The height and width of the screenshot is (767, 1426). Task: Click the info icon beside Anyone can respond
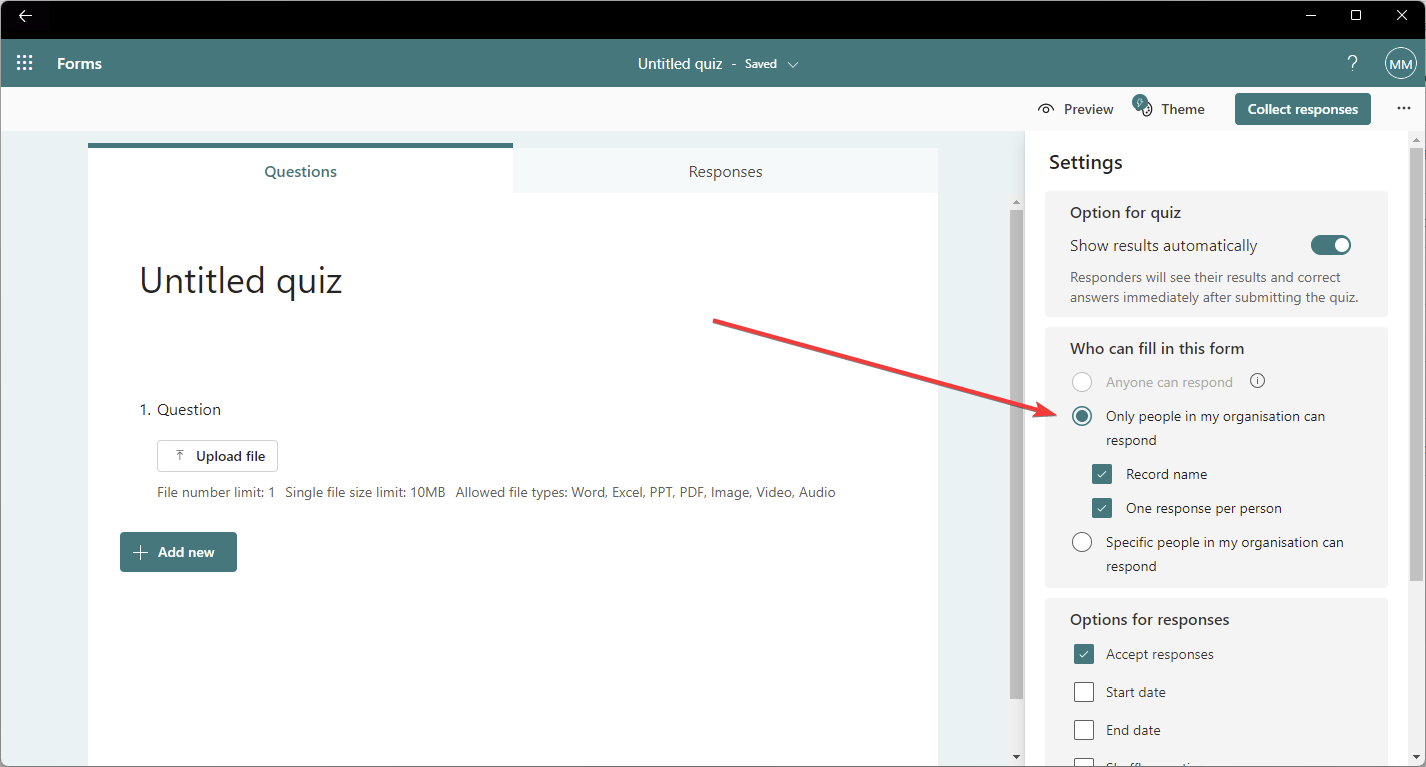(x=1258, y=381)
